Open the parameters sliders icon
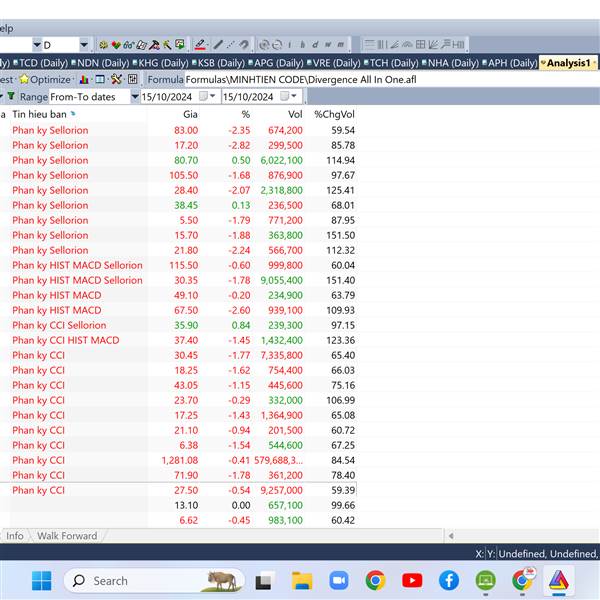The width and height of the screenshot is (600, 600). (x=132, y=80)
